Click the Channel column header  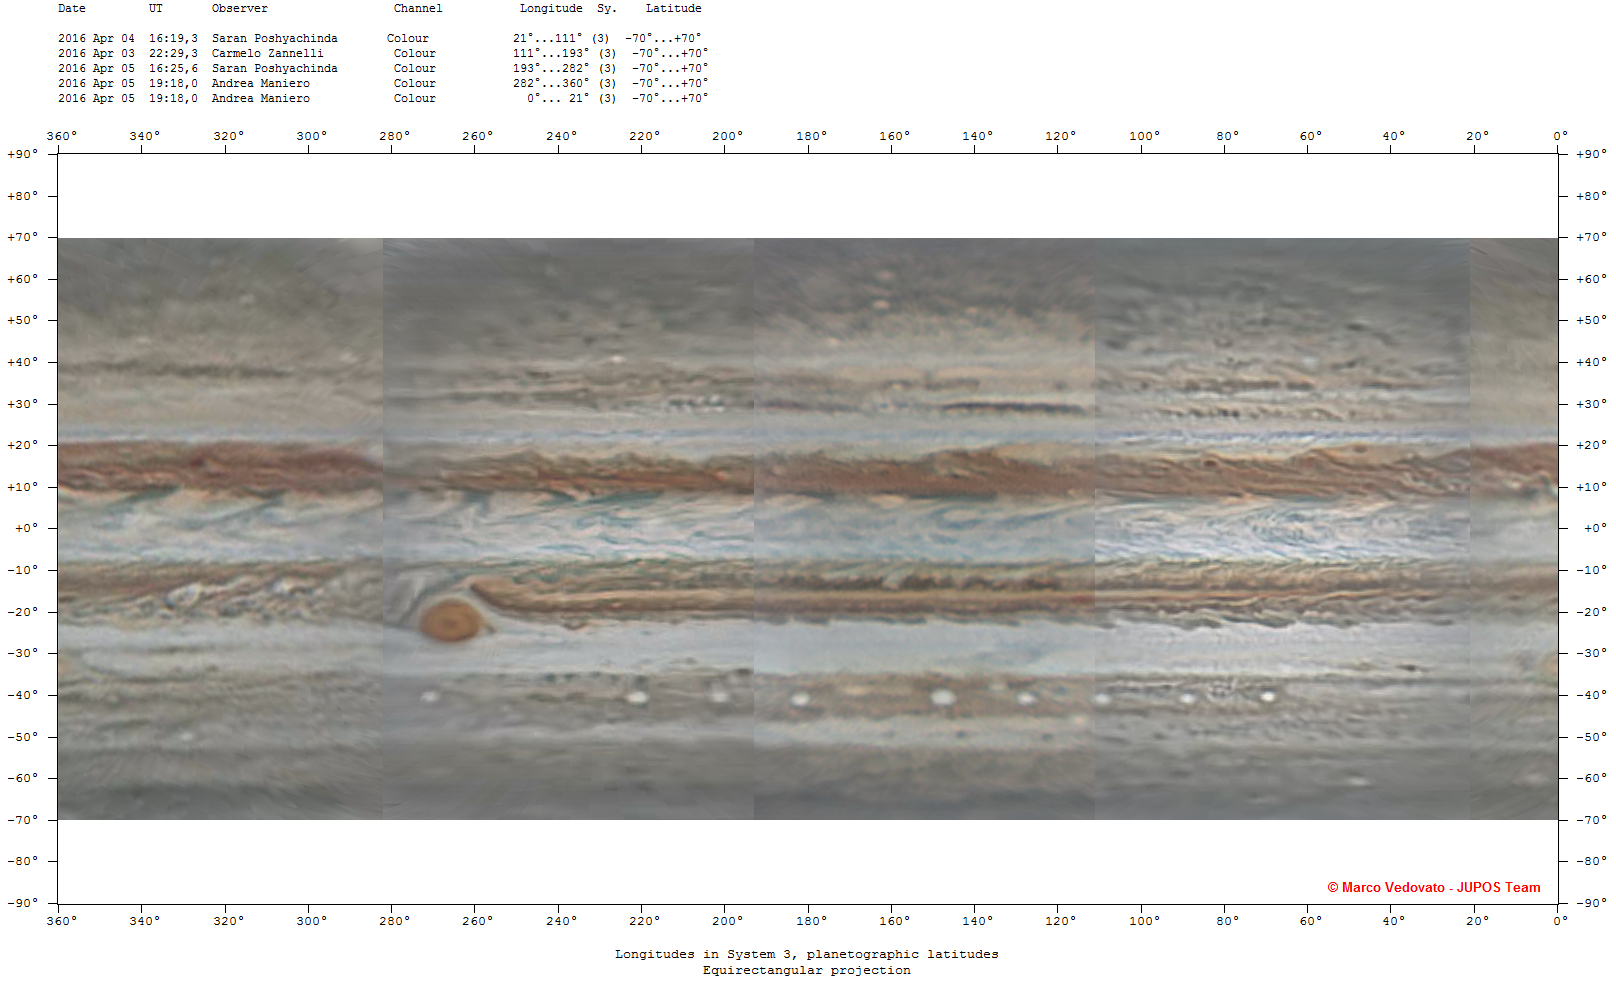coord(417,8)
